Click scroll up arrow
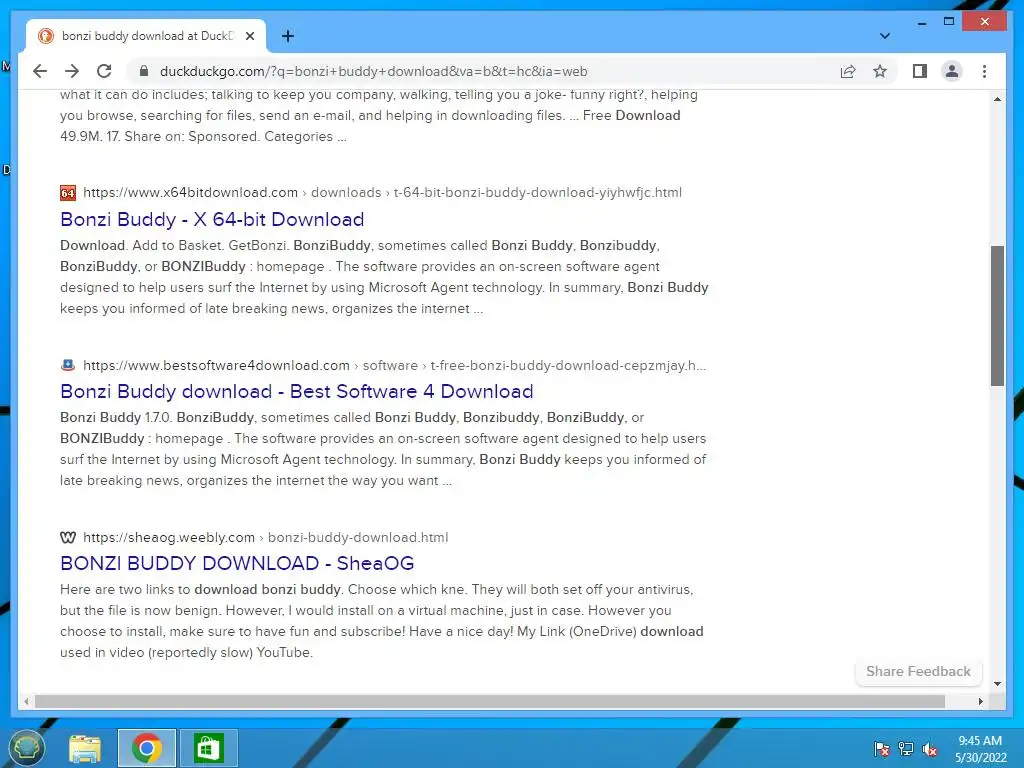The width and height of the screenshot is (1024, 768). pyautogui.click(x=997, y=99)
